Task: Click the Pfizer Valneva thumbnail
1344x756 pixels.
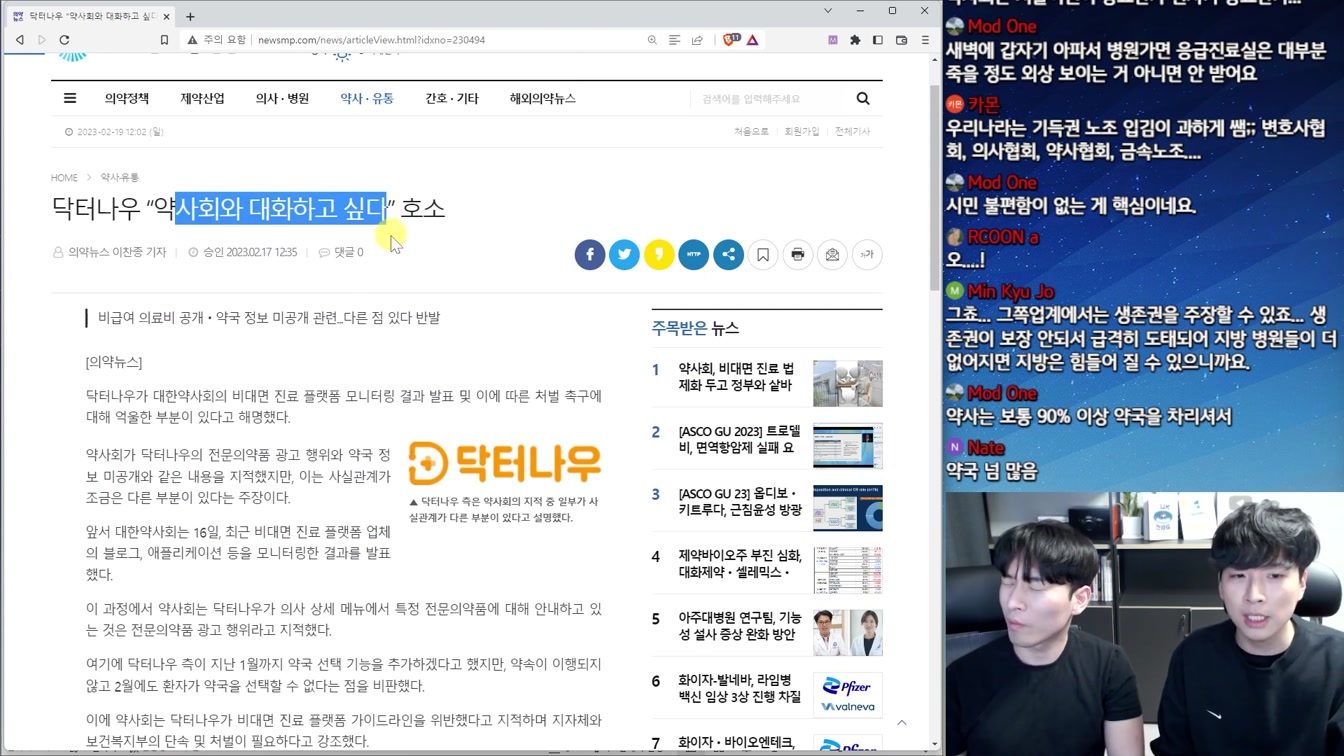Action: tap(848, 695)
